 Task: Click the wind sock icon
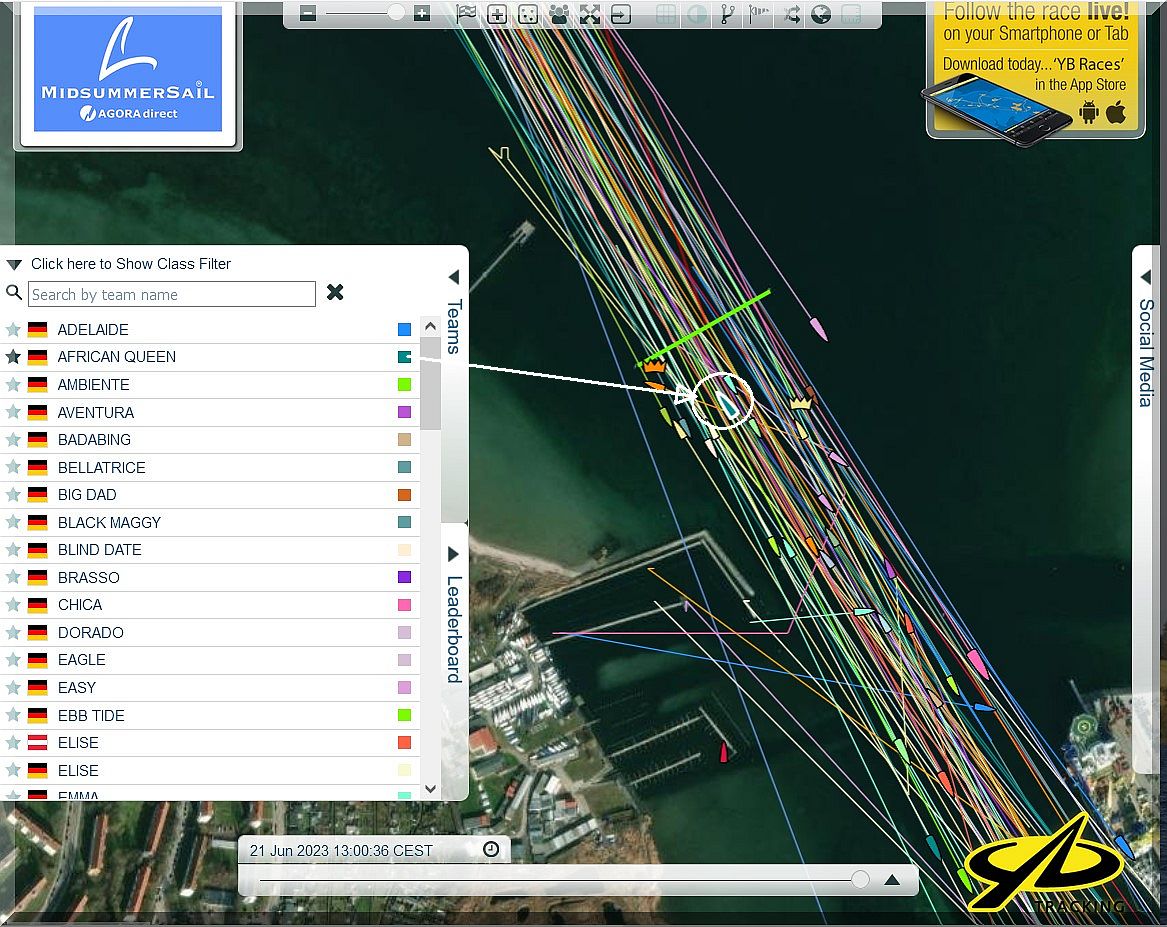coord(760,14)
